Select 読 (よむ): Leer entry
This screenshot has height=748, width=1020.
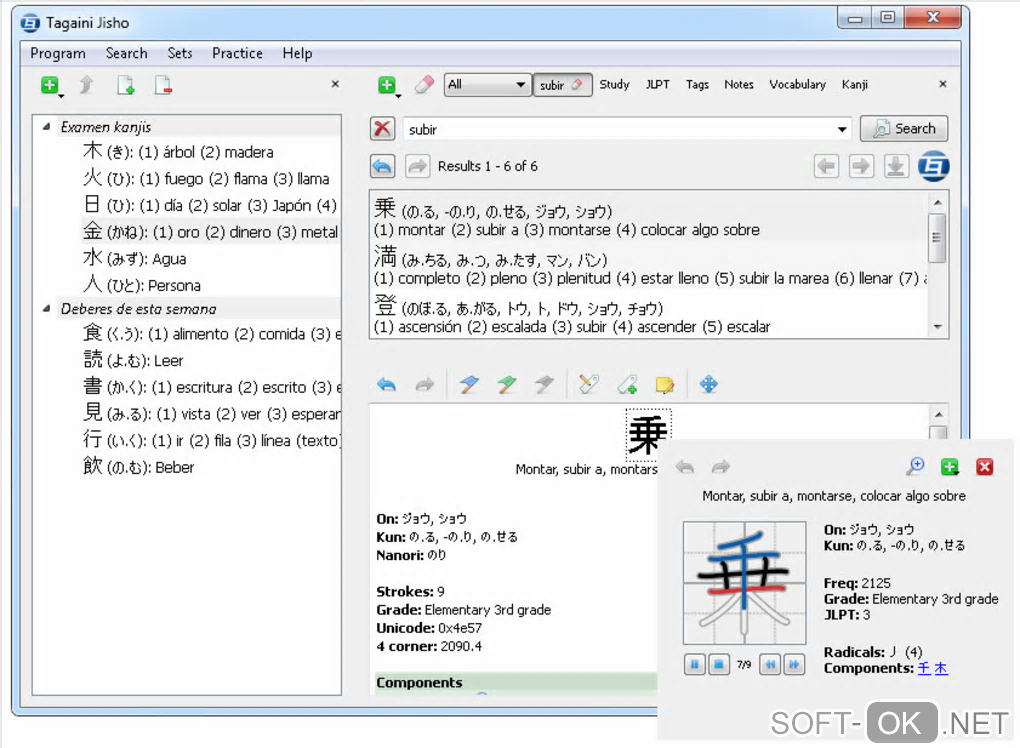(x=133, y=360)
